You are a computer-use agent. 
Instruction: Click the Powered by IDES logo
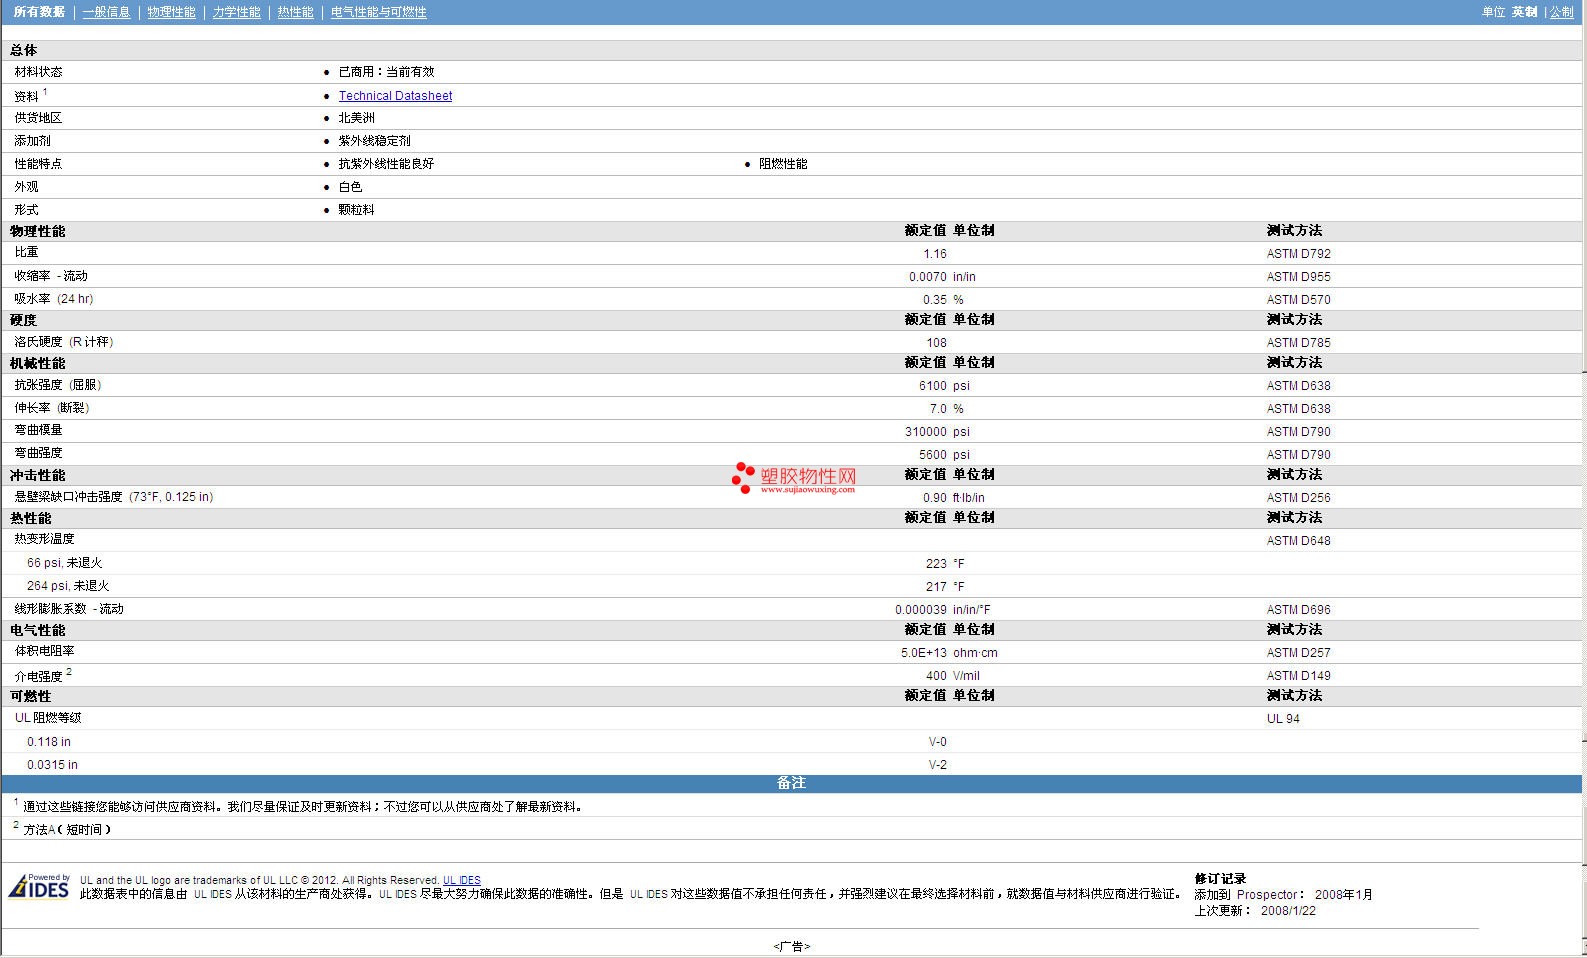pos(39,886)
